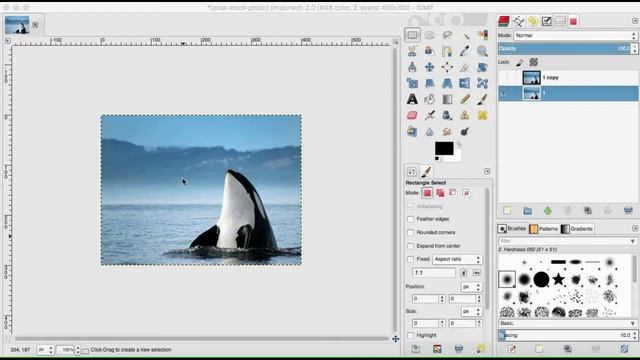Switch to the Brushes tab
This screenshot has height=360, width=640.
click(512, 229)
